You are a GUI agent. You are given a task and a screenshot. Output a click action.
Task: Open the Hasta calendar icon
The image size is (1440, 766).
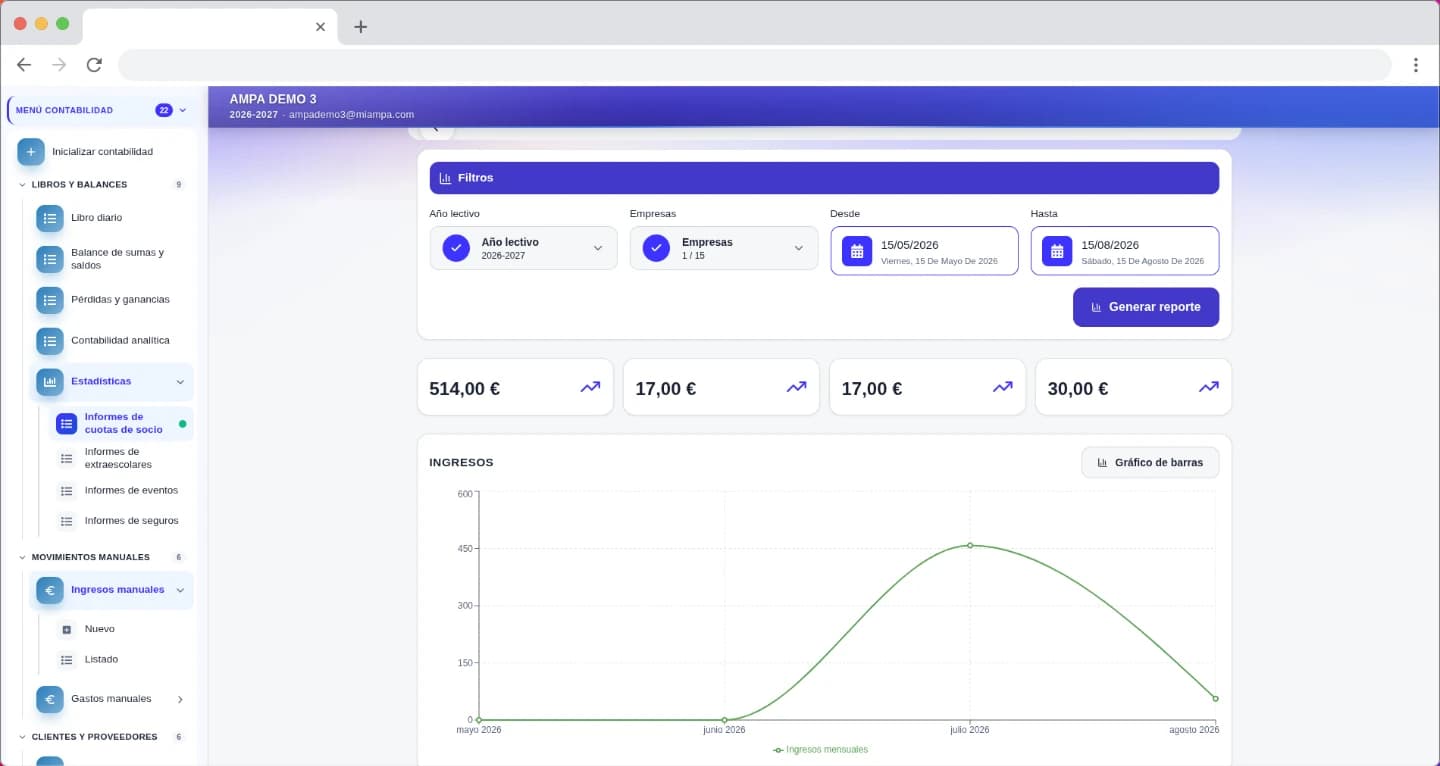pos(1057,251)
